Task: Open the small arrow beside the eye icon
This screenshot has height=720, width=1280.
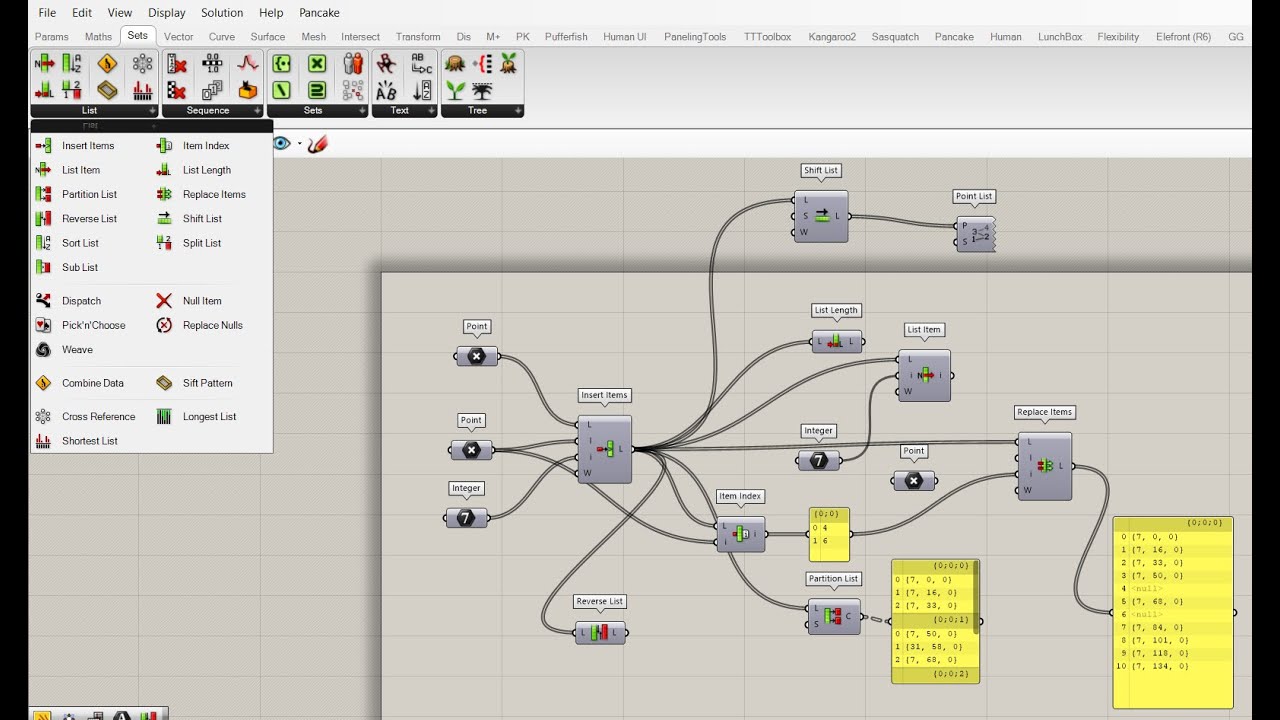Action: coord(299,144)
